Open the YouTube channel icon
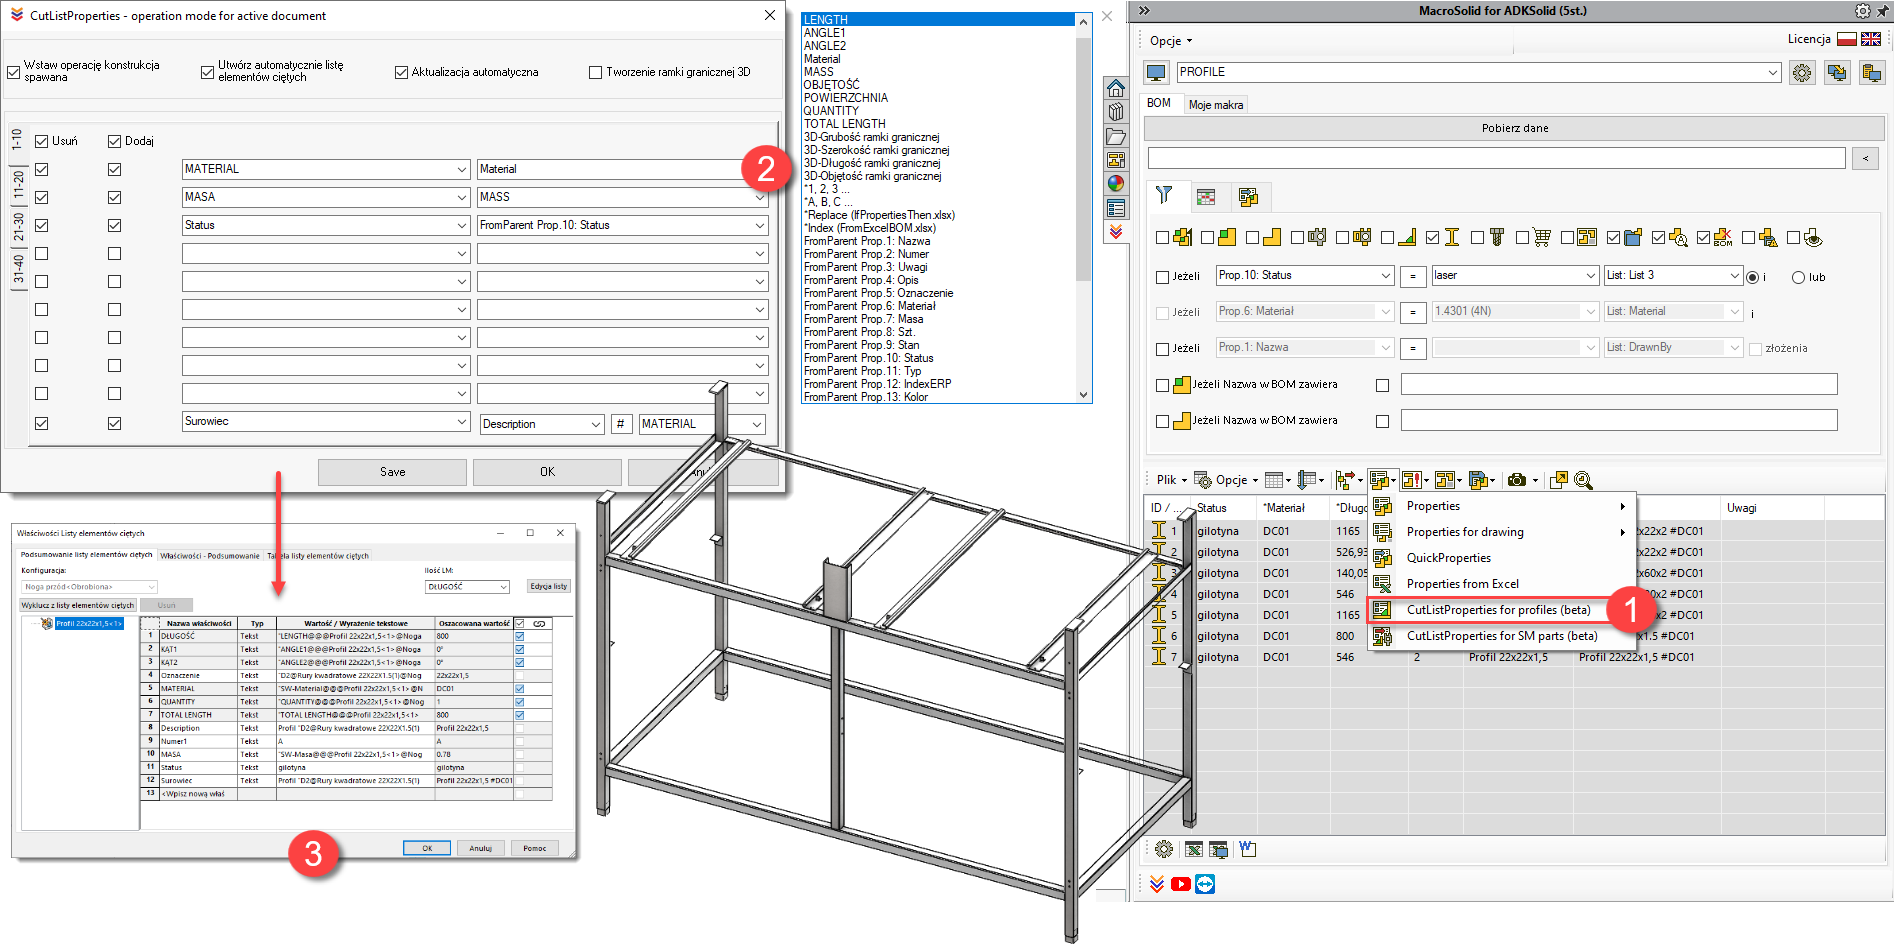The image size is (1894, 947). 1181,884
